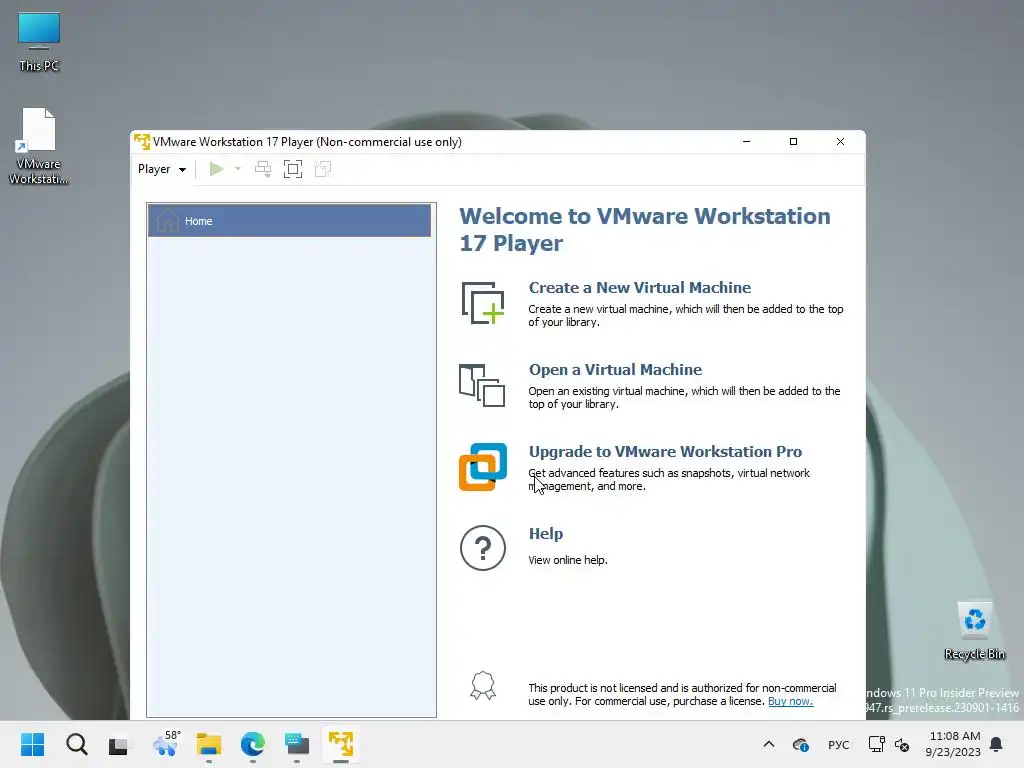Open the notifications bell icon

tap(997, 744)
